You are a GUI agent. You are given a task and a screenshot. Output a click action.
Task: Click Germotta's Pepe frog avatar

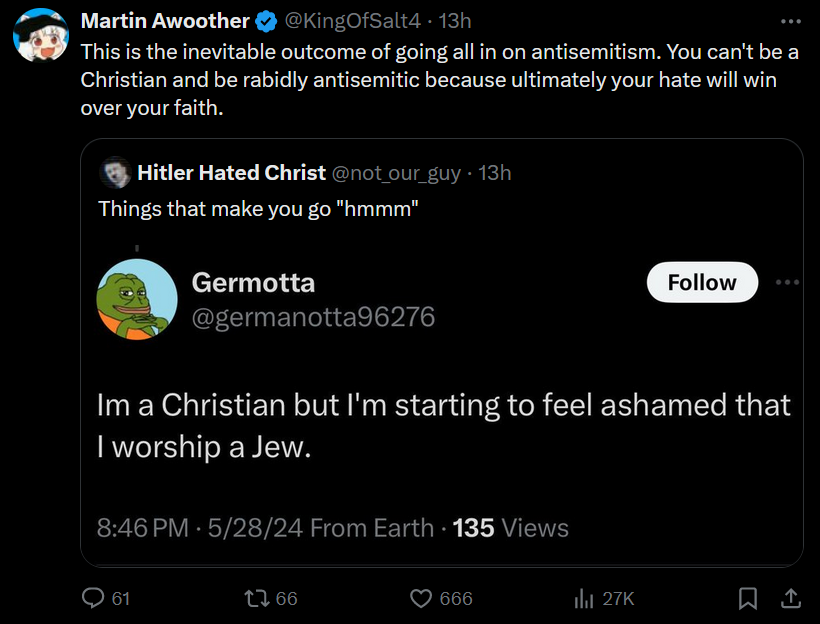(x=137, y=299)
